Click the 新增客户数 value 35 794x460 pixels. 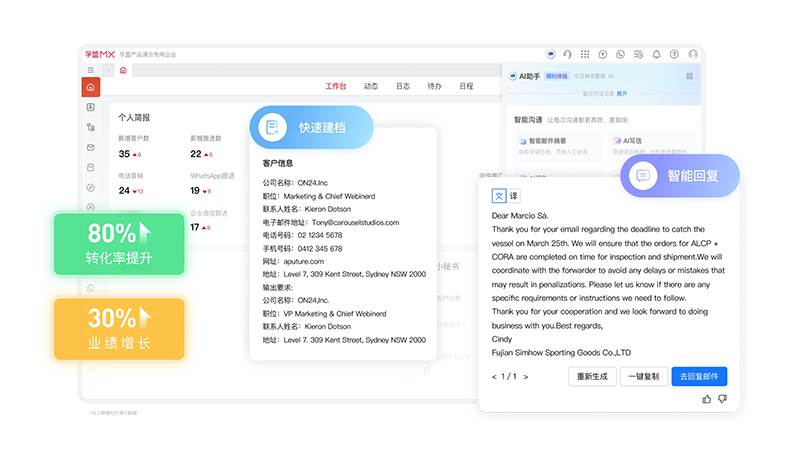(x=124, y=154)
